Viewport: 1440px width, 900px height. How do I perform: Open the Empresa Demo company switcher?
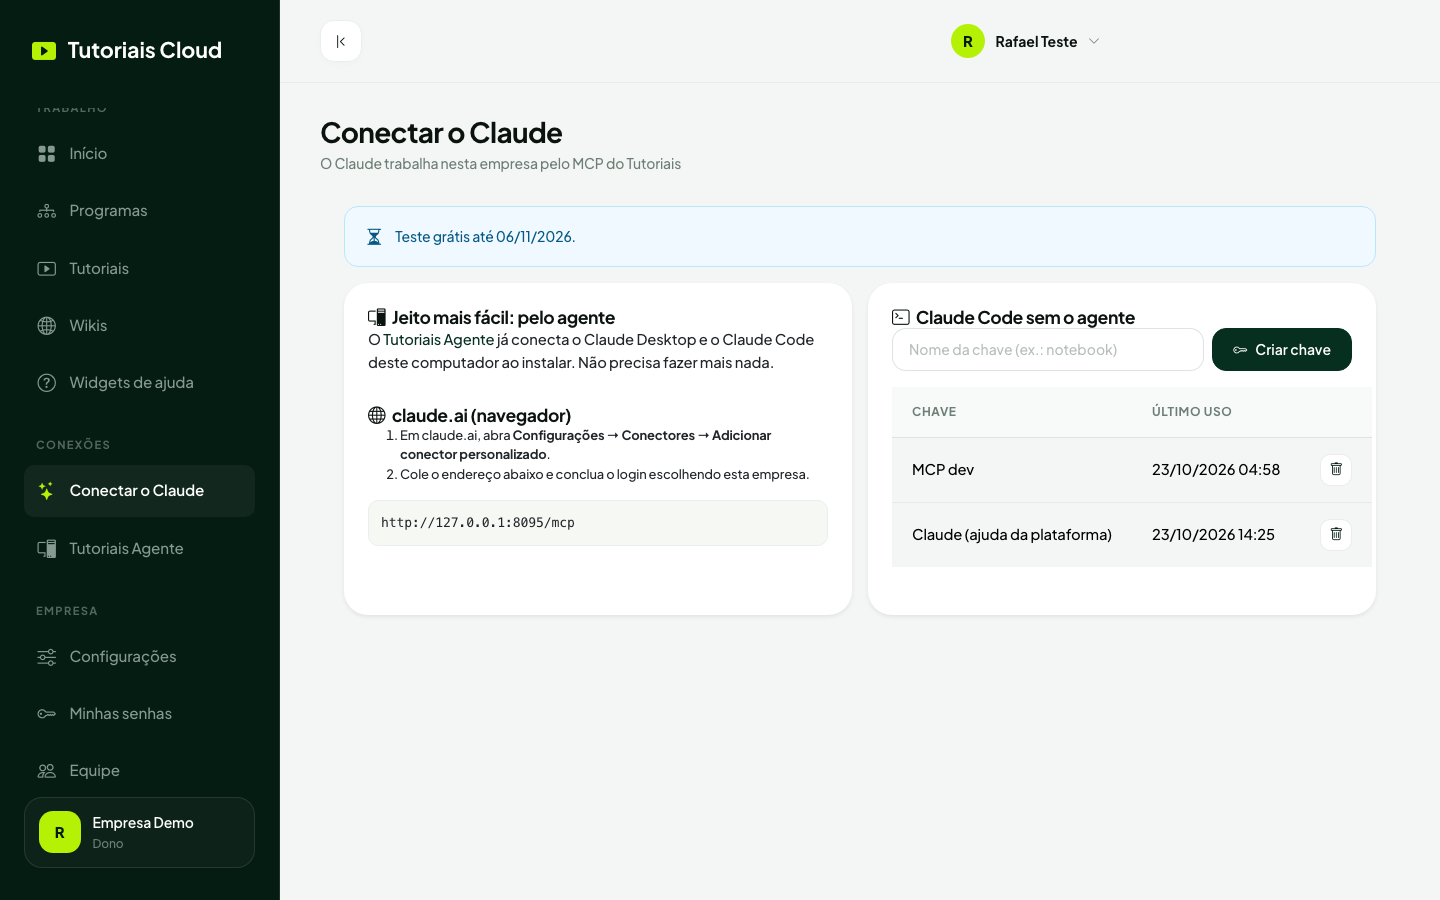[x=139, y=832]
